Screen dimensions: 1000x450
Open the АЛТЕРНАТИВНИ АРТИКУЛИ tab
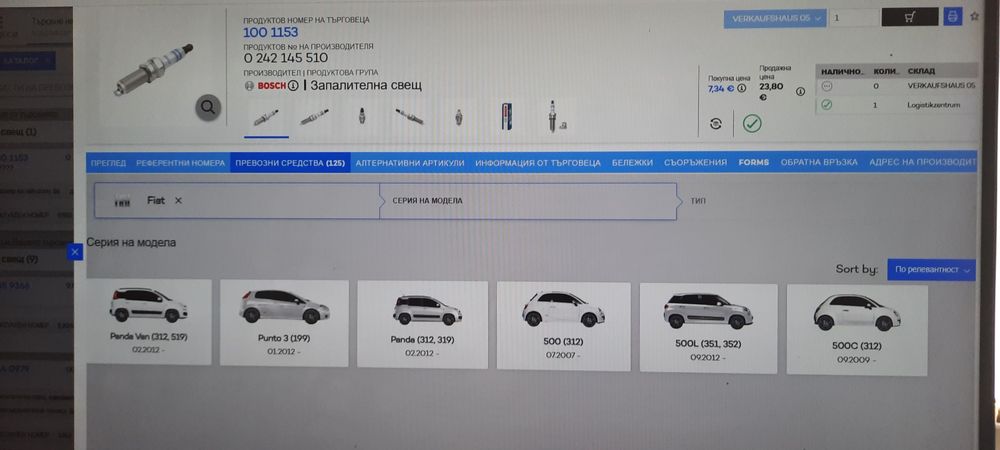pos(410,163)
